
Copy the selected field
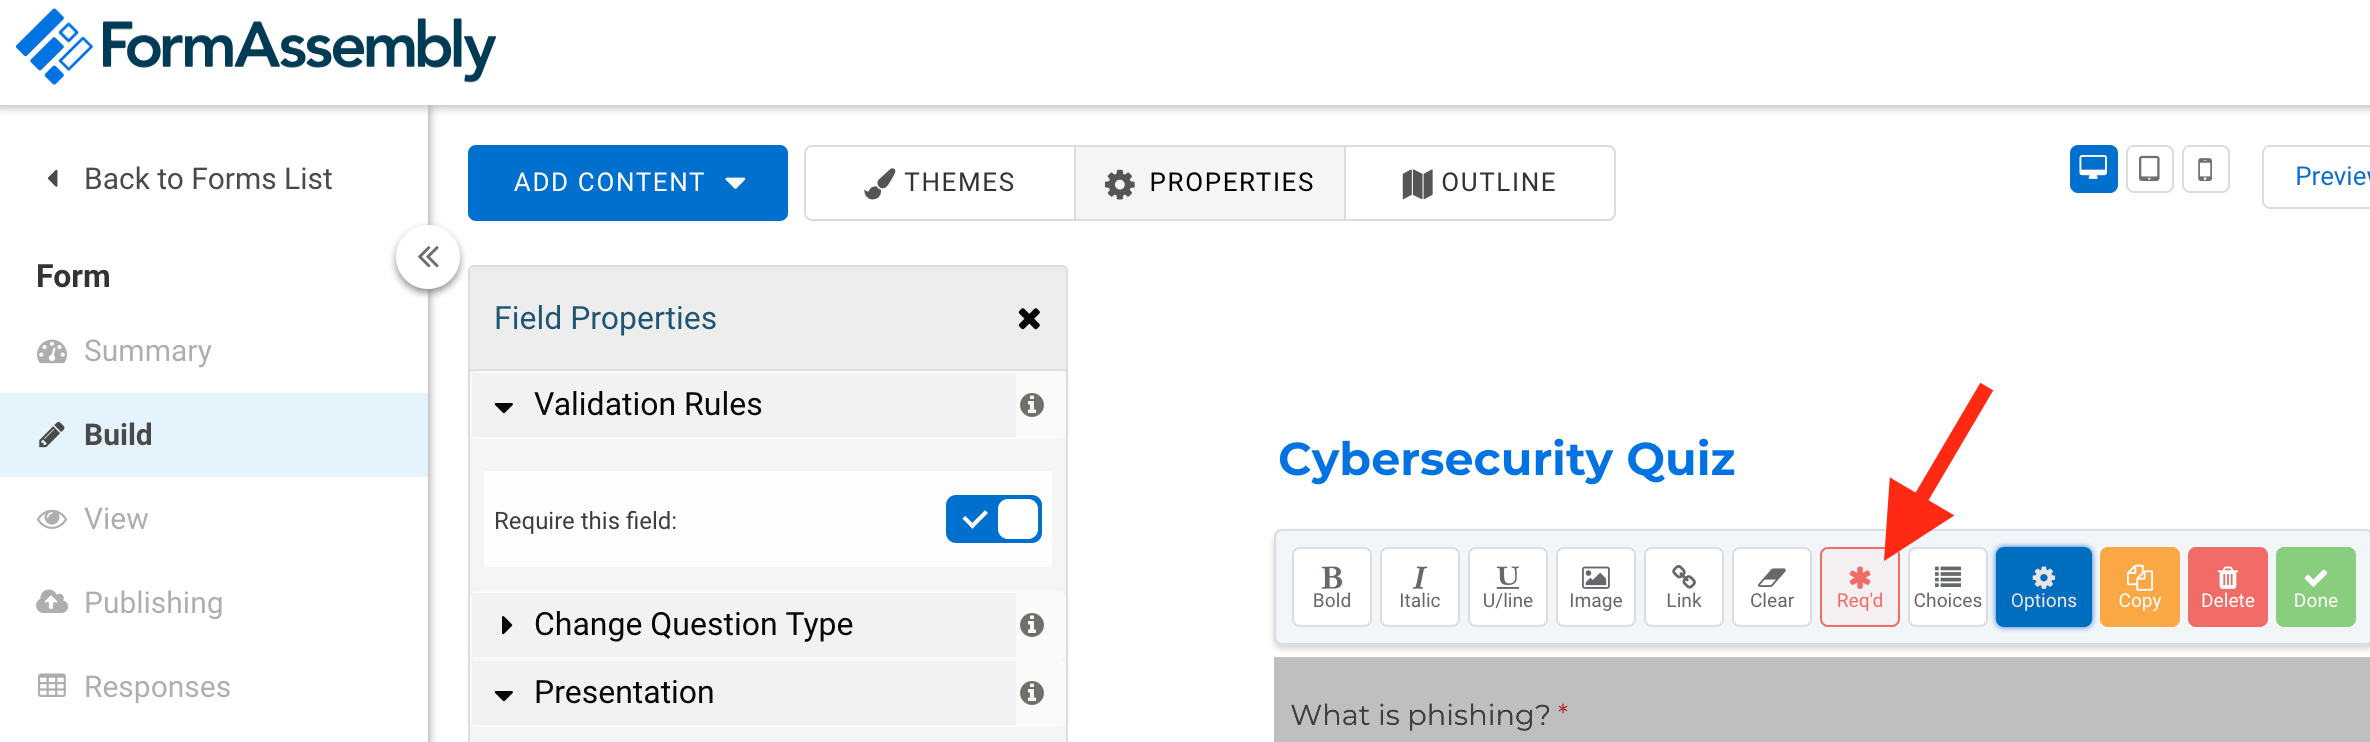click(x=2139, y=587)
